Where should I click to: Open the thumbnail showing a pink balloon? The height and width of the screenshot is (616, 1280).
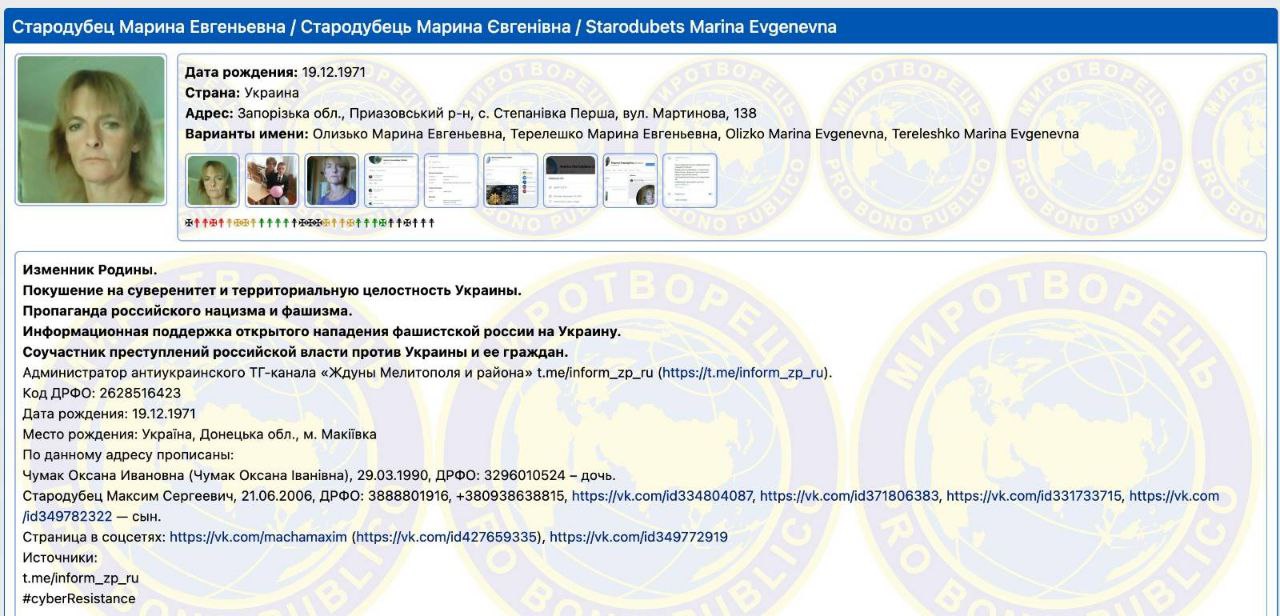[x=272, y=181]
